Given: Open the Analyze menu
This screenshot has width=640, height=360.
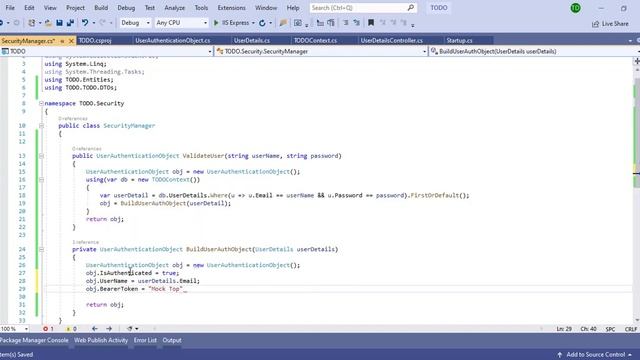Looking at the screenshot, I should 174,8.
